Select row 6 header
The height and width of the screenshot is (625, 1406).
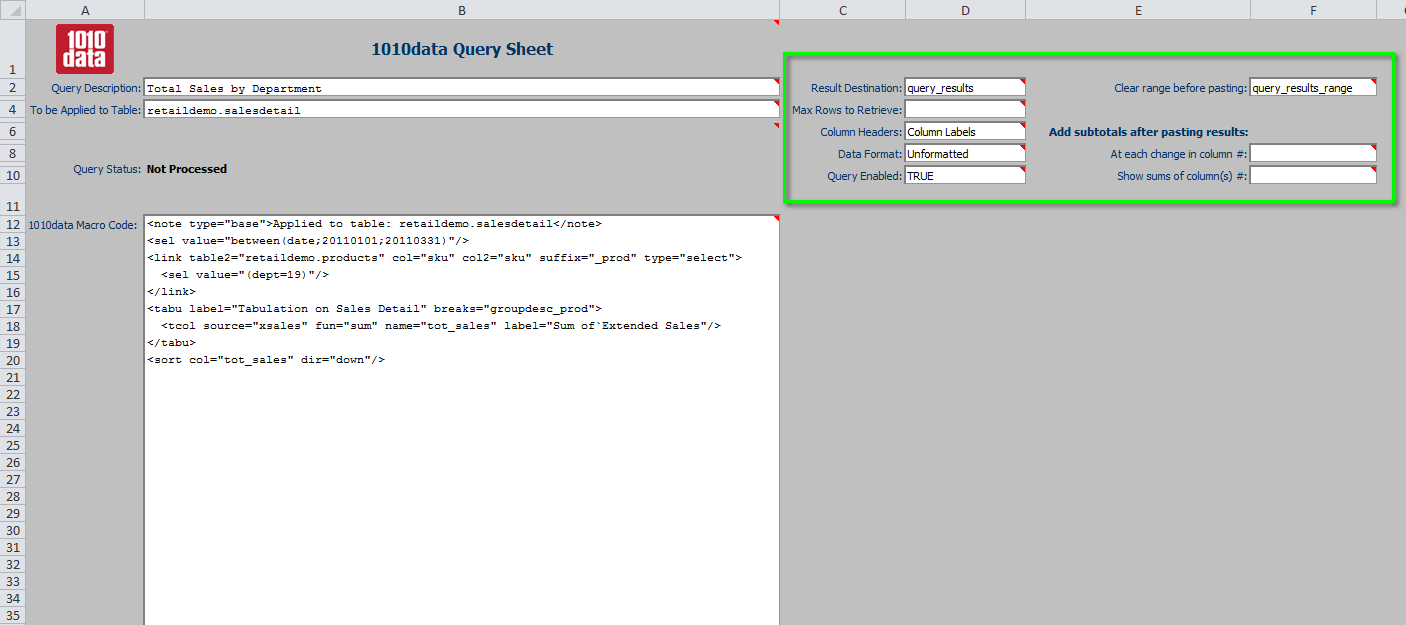[12, 132]
